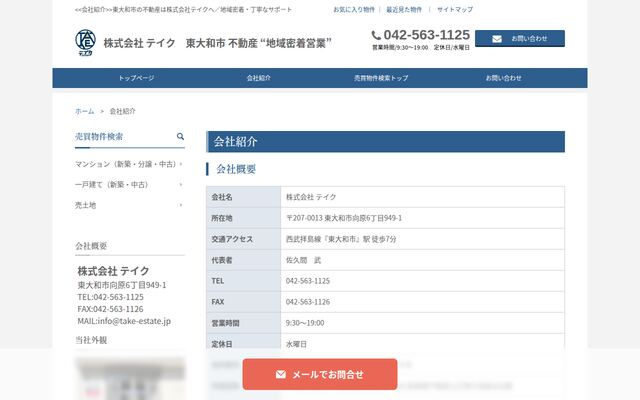Click the envelope icon in お問い合わせ header button
This screenshot has width=640, height=400.
497,39
